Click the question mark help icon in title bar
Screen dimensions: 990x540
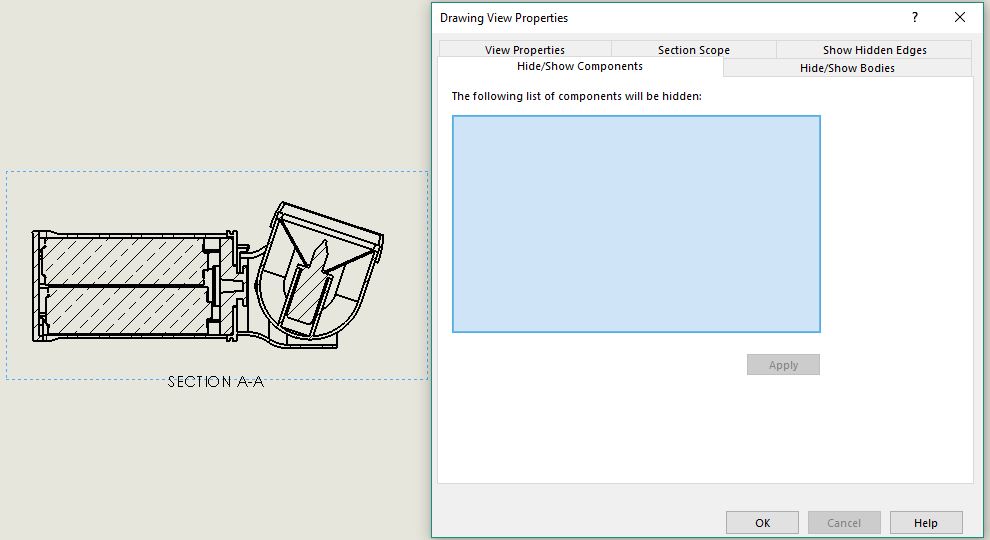[914, 17]
